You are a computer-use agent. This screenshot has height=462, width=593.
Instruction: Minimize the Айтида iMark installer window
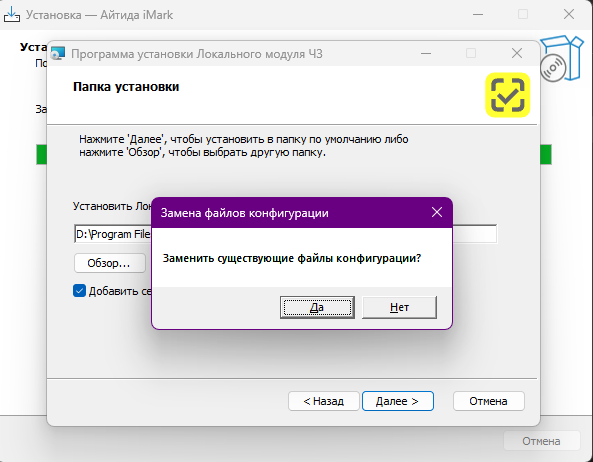coord(478,15)
